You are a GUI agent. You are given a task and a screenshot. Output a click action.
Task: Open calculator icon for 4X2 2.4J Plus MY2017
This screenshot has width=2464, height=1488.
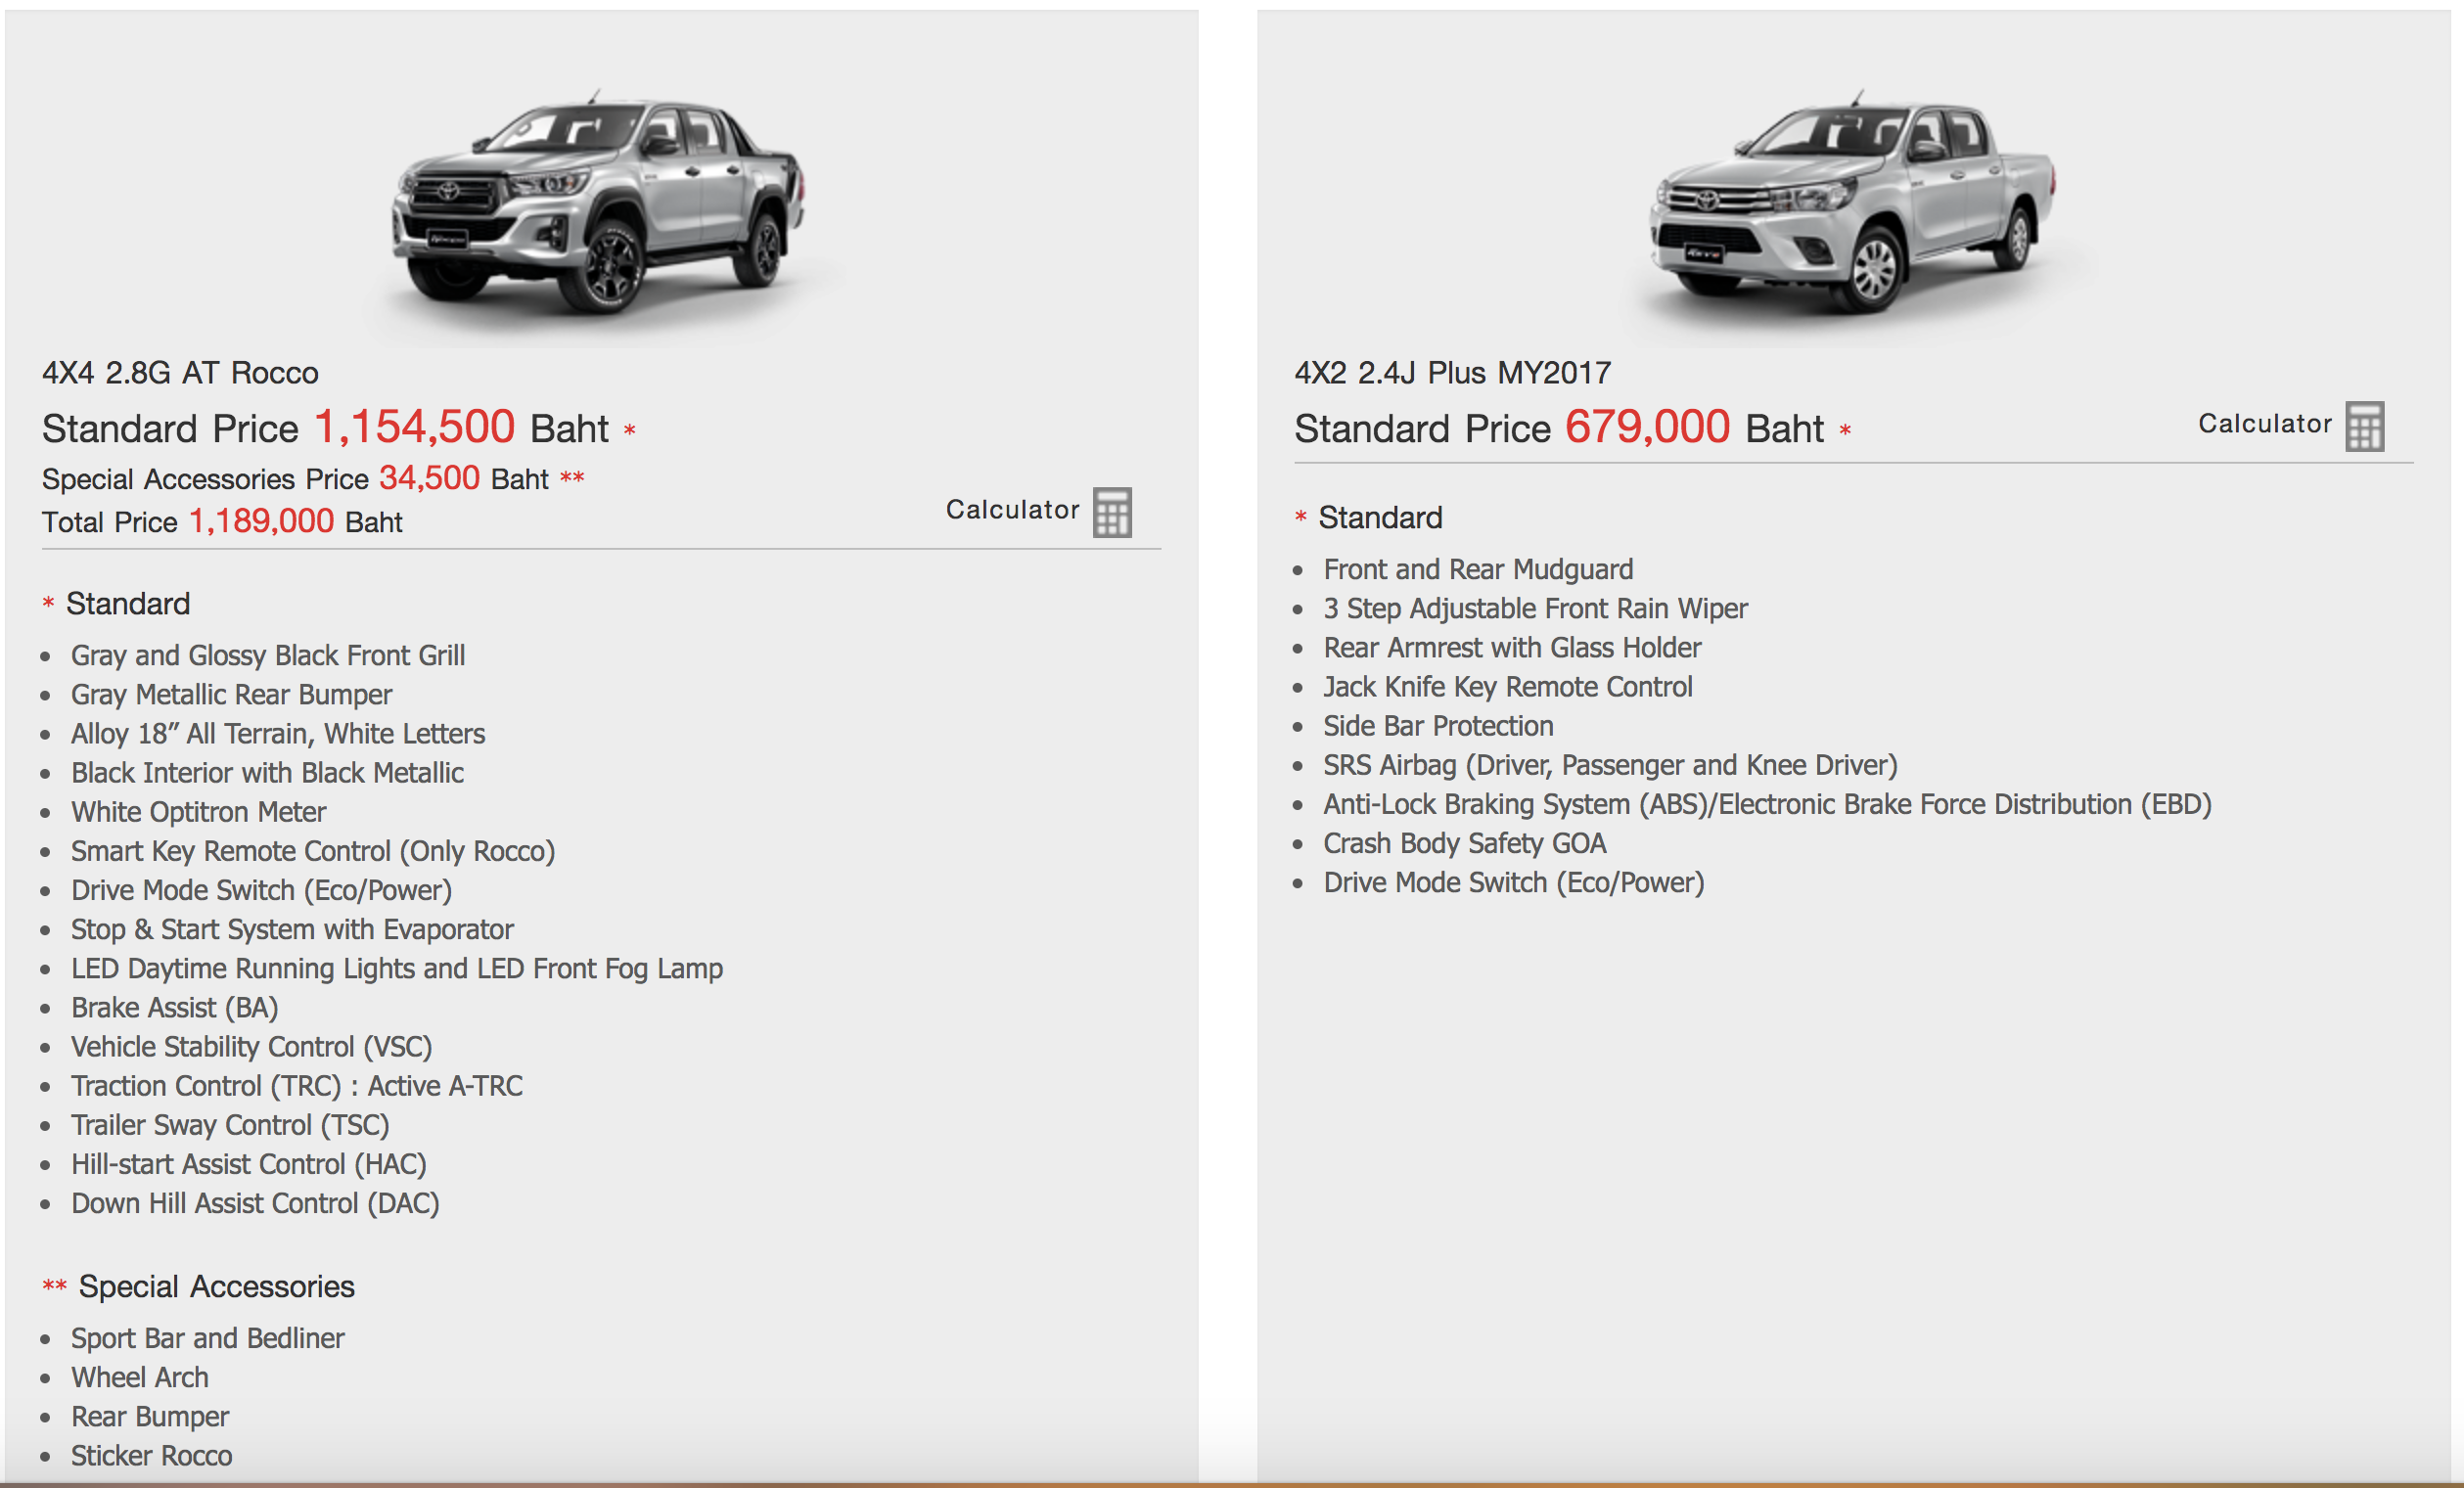coord(2365,427)
